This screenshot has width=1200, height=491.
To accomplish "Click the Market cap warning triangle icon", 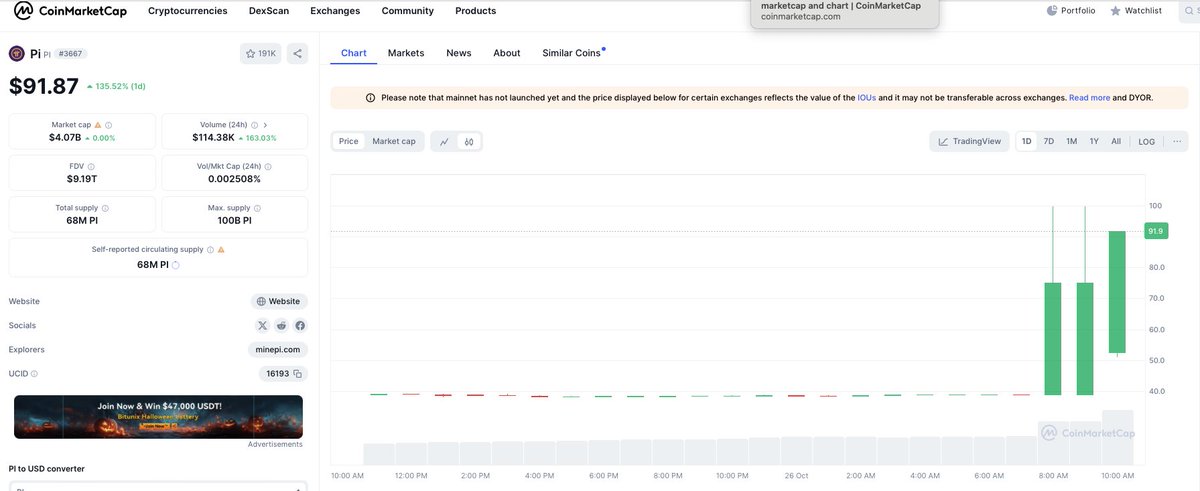I will coord(98,125).
